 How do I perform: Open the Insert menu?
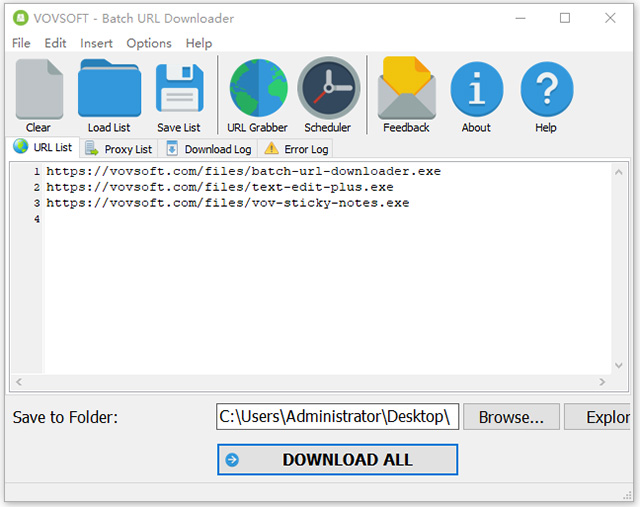96,43
